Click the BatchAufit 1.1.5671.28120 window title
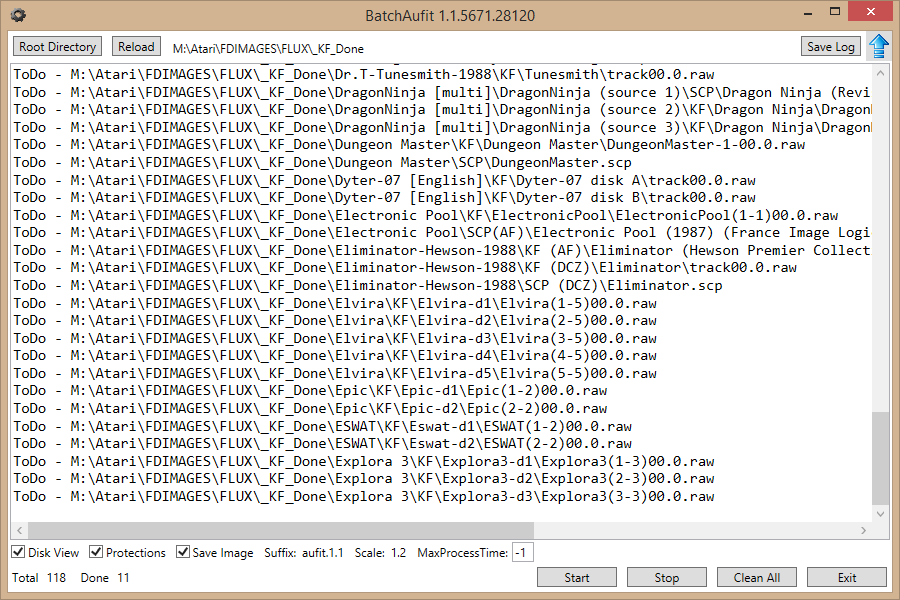 [450, 16]
